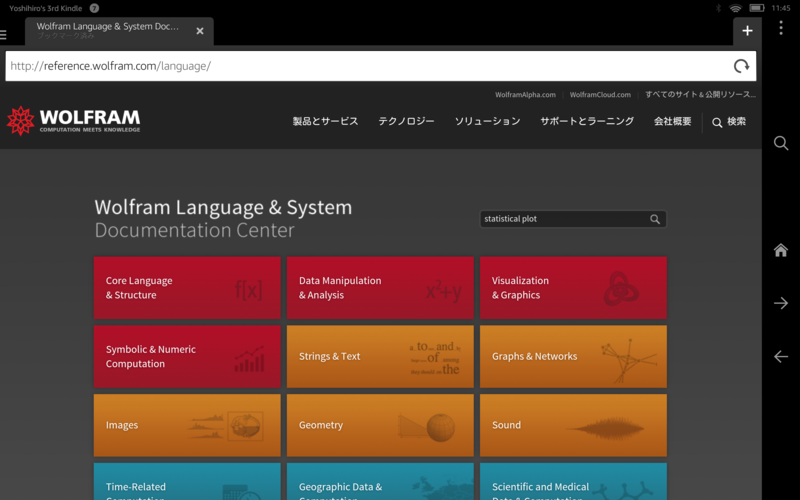Open the Images tile
The image size is (800, 500).
pyautogui.click(x=187, y=425)
